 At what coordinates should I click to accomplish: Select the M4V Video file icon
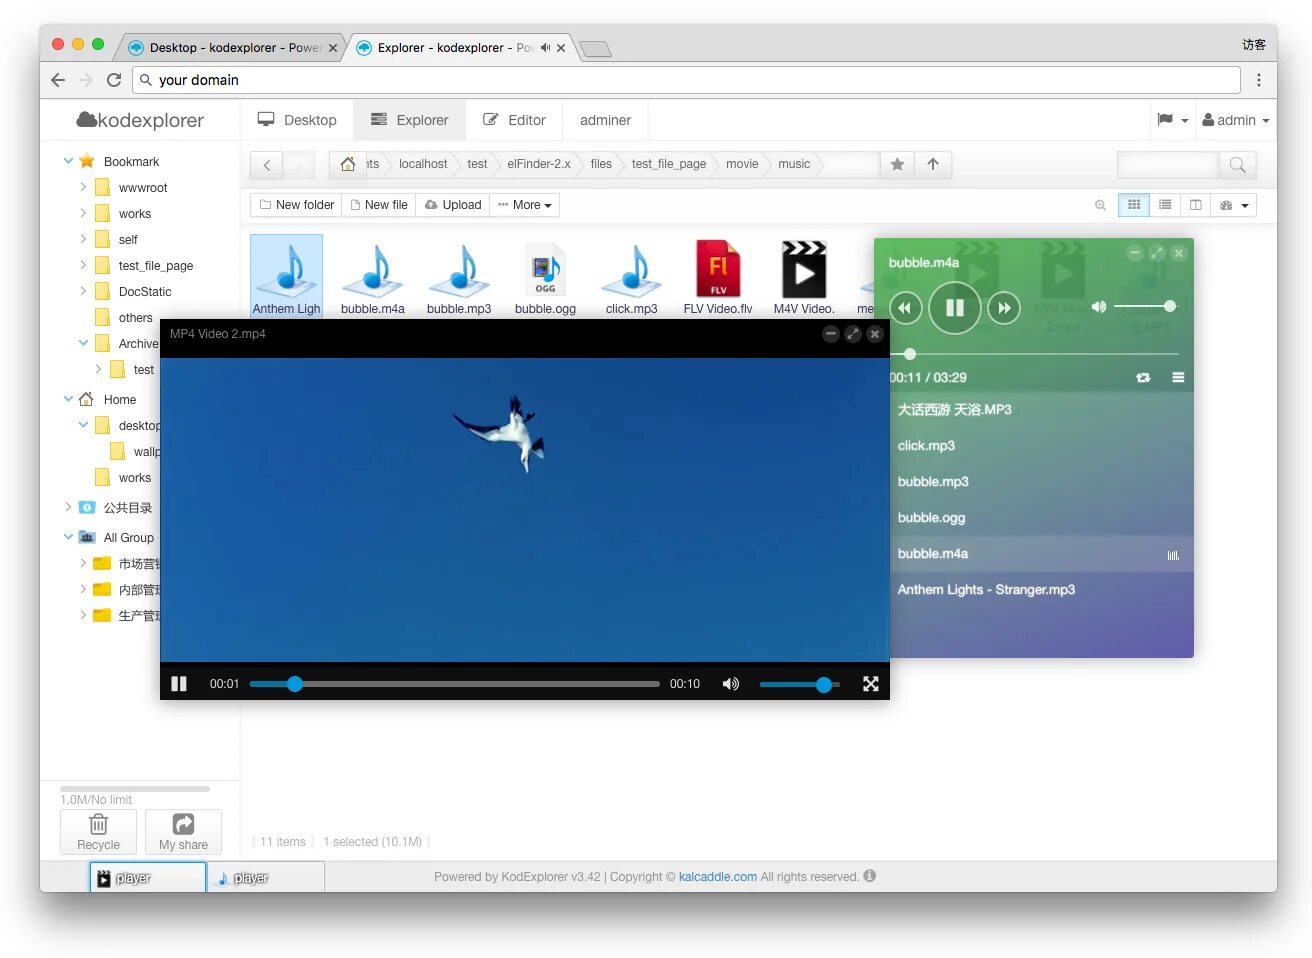pyautogui.click(x=804, y=277)
